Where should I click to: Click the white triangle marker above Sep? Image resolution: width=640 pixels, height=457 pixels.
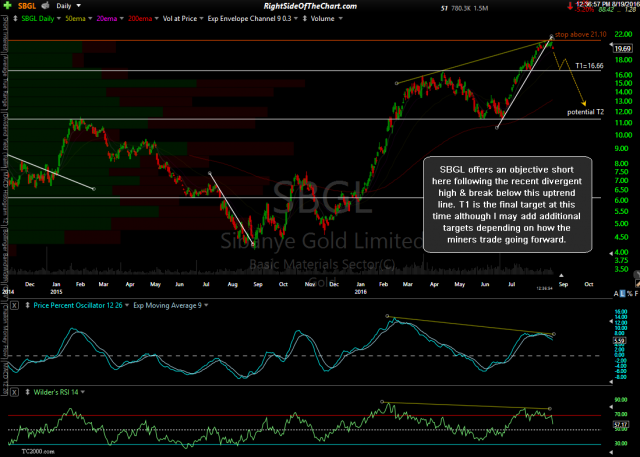(x=561, y=275)
